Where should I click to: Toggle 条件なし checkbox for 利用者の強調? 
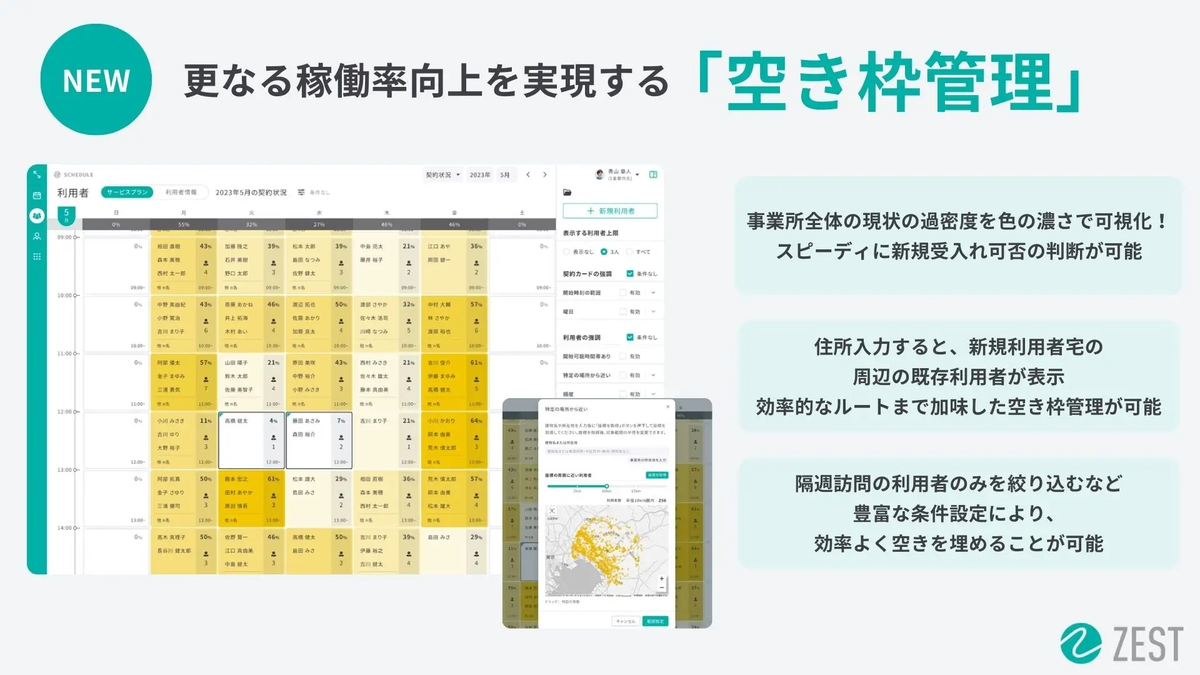[x=630, y=337]
